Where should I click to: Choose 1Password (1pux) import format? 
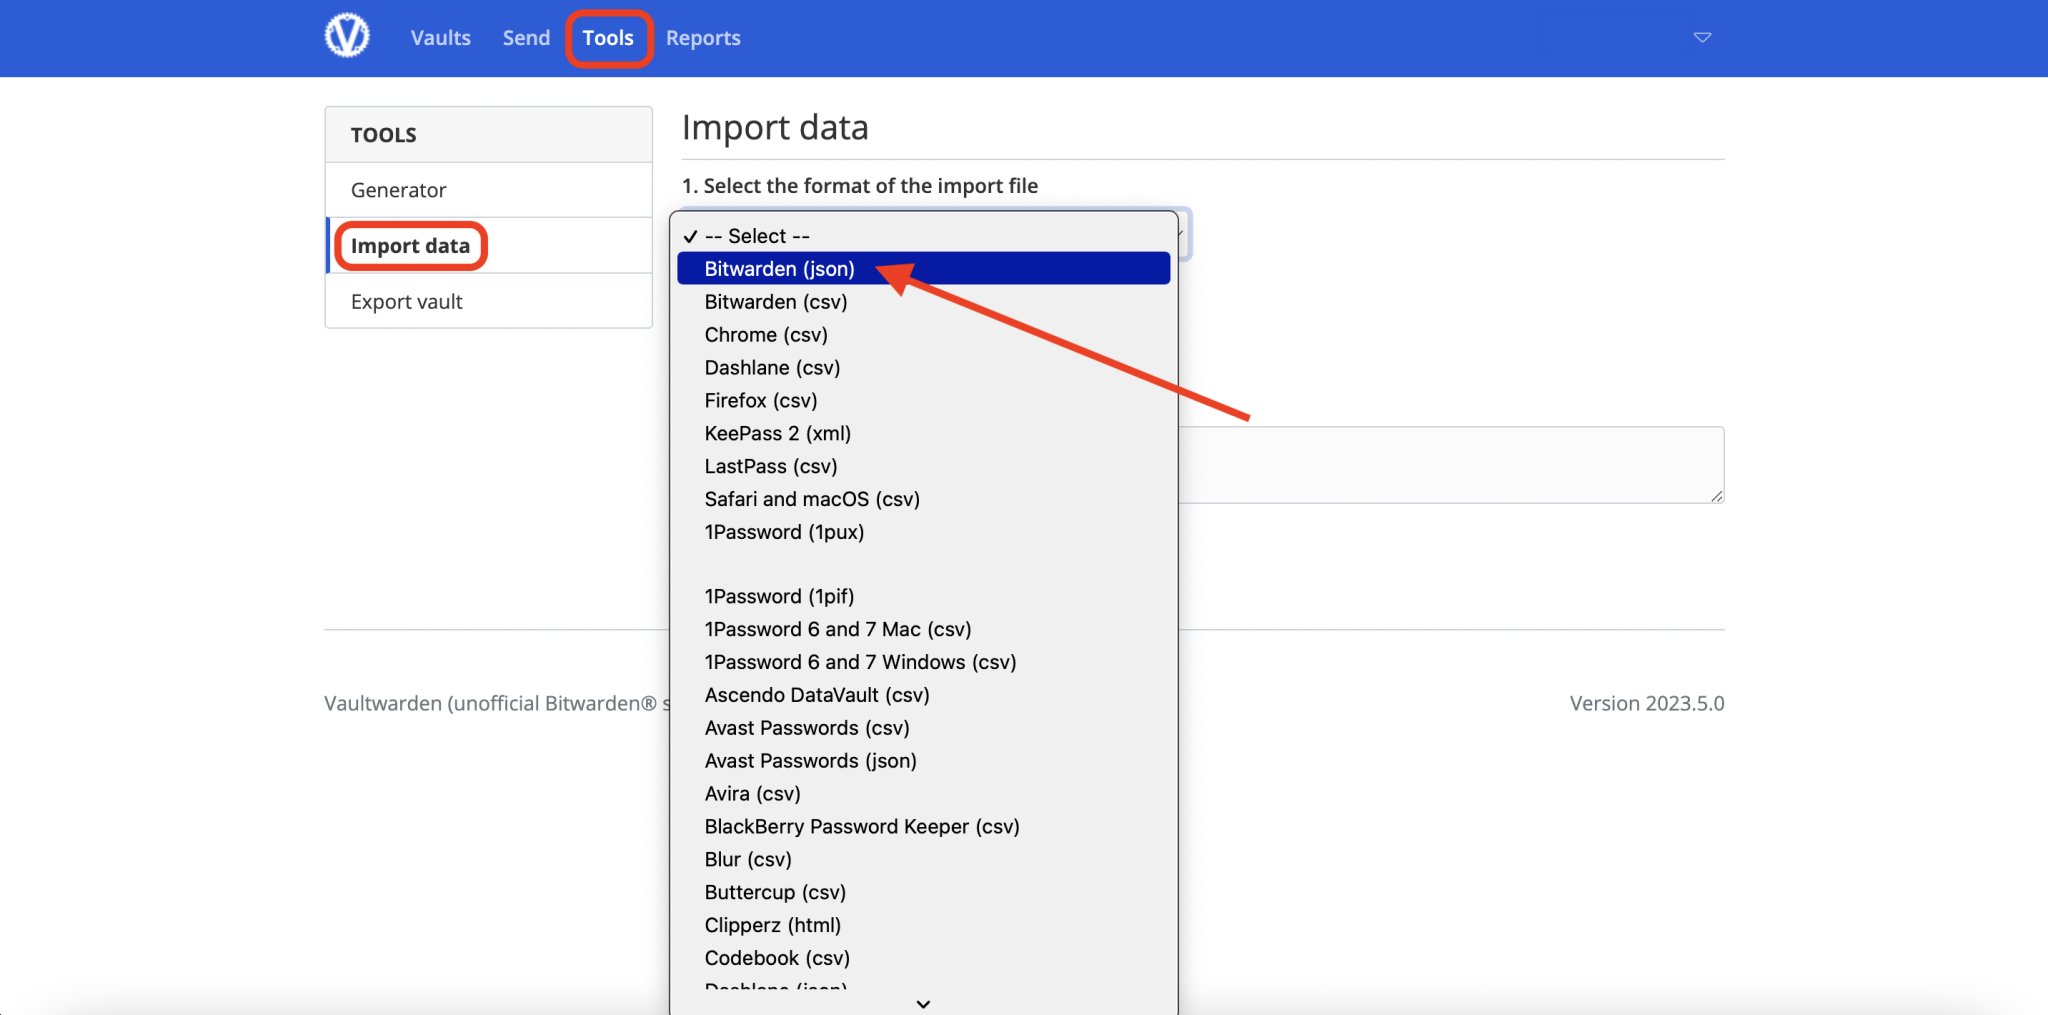[x=783, y=532]
